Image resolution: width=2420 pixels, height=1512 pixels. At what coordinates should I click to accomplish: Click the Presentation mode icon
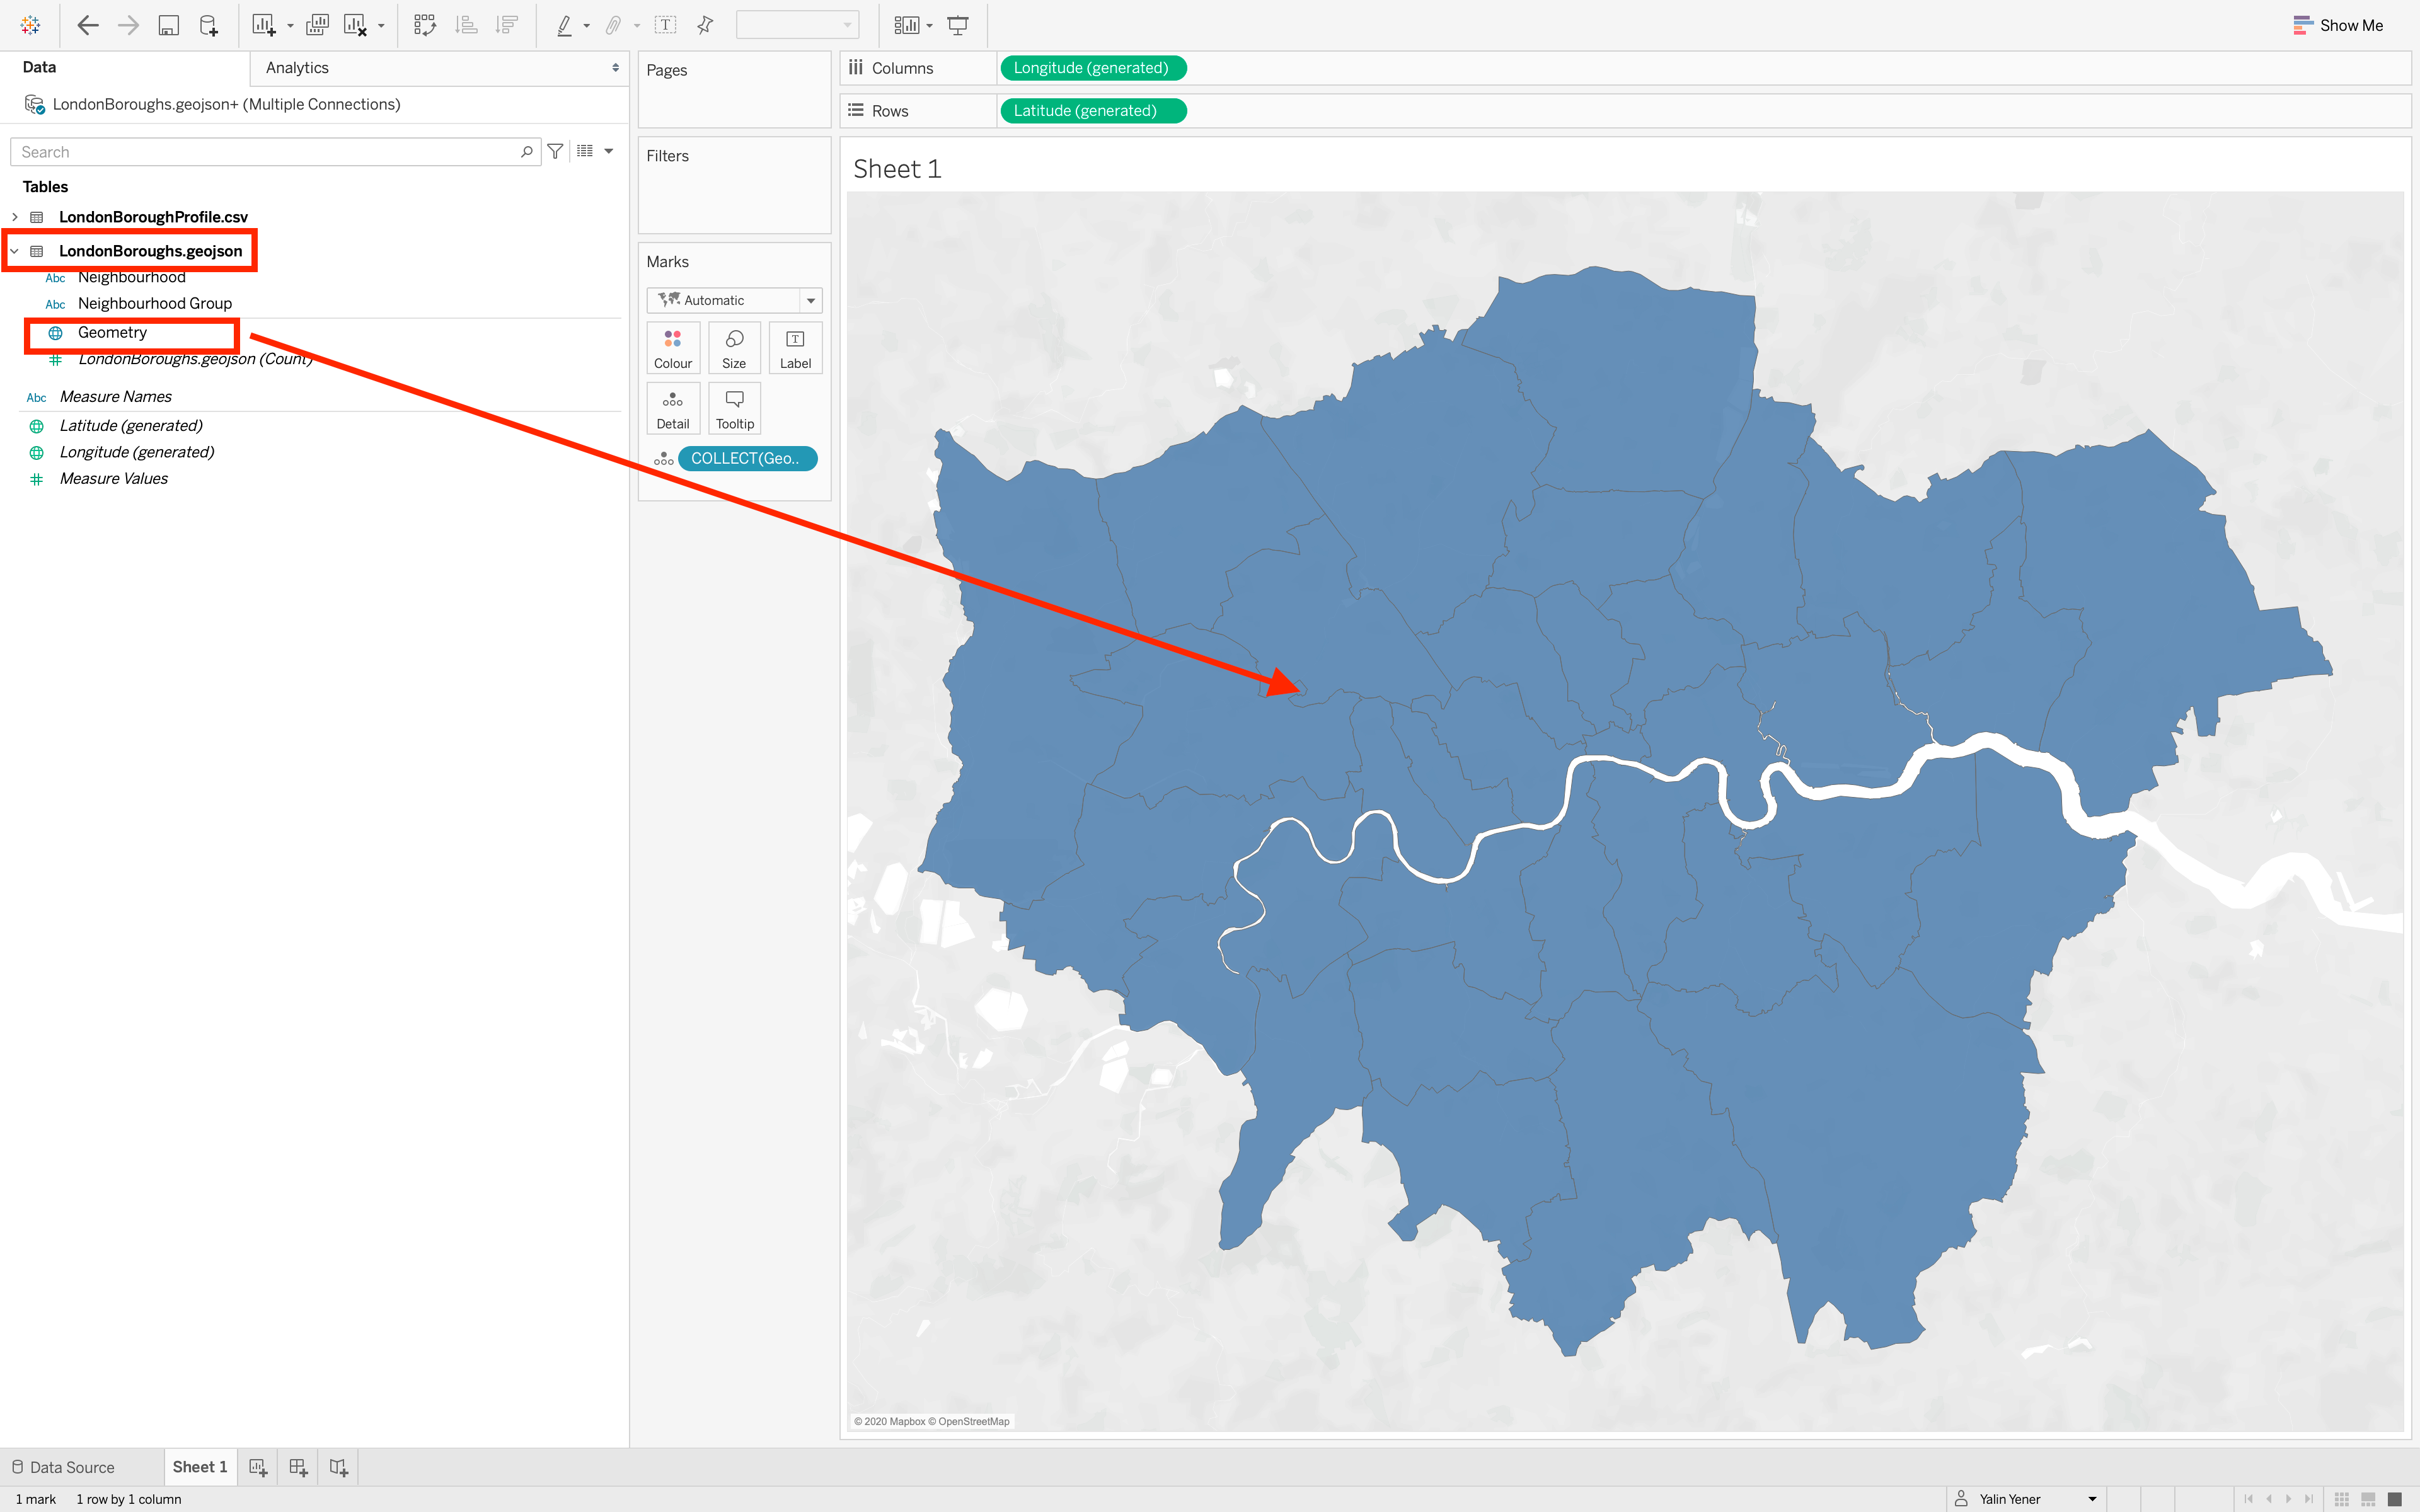[x=957, y=26]
